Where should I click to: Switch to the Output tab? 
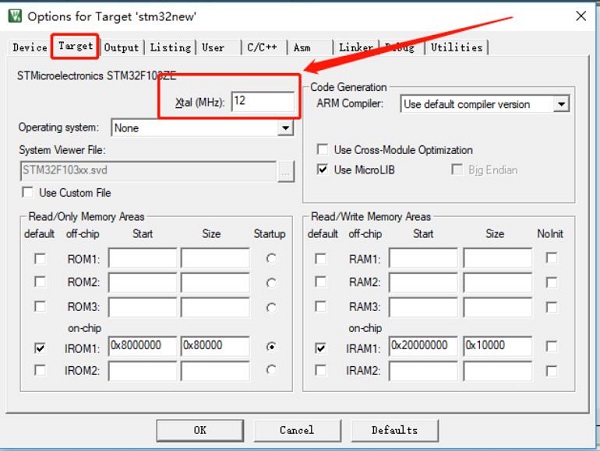tap(122, 47)
